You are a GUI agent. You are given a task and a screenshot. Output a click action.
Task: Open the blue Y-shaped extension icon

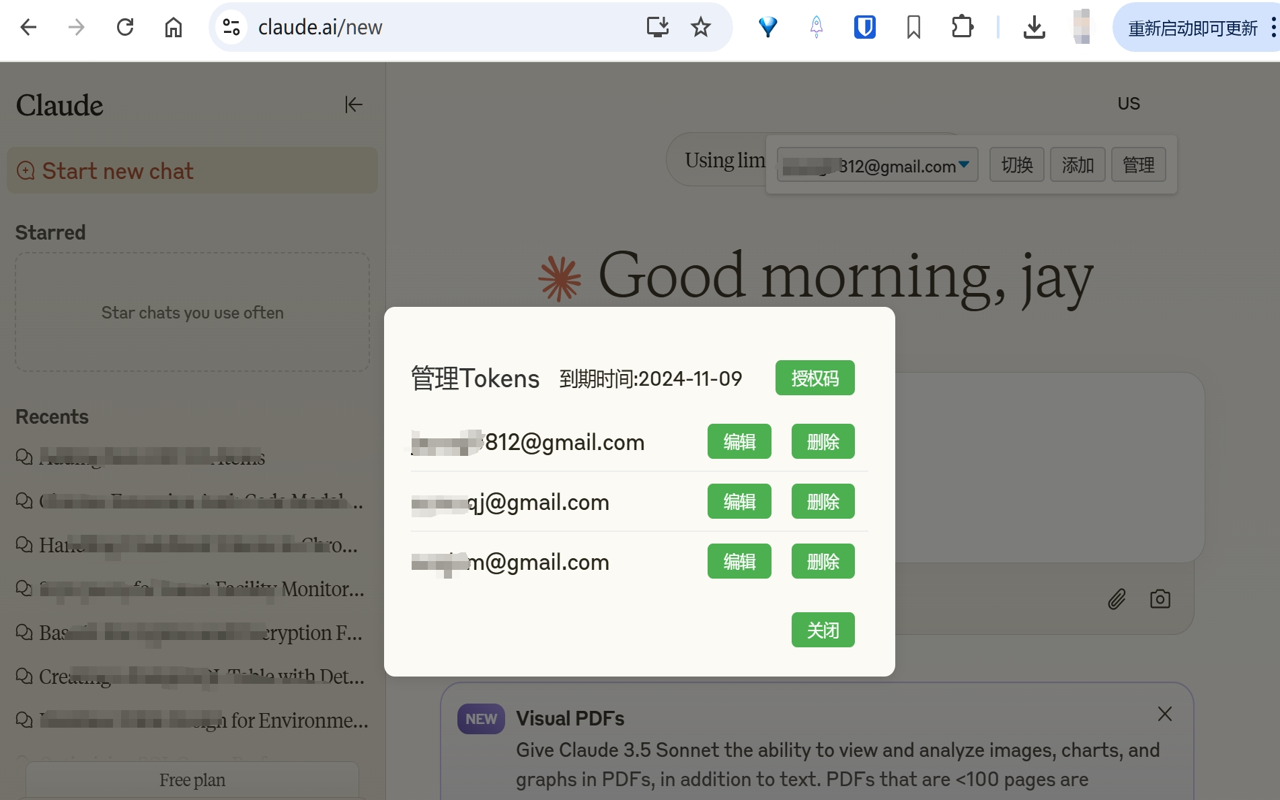coord(768,27)
